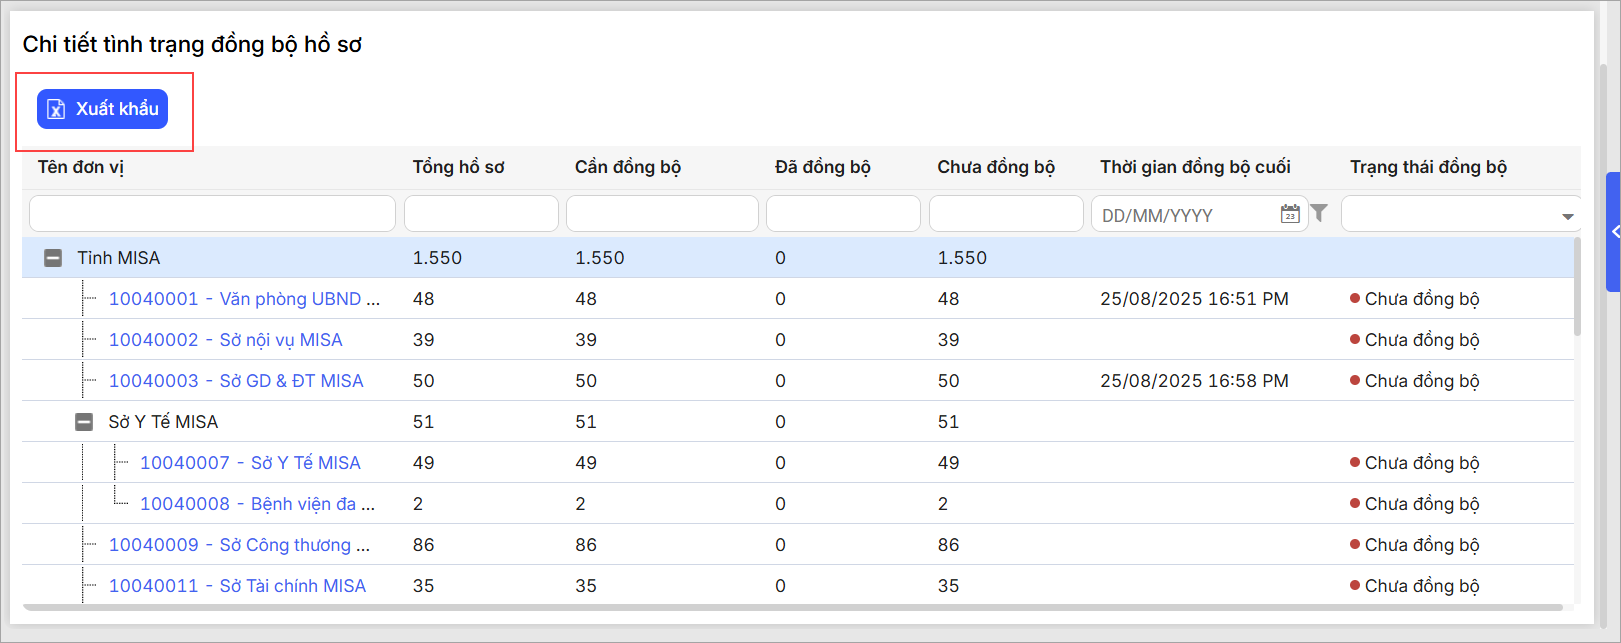The image size is (1621, 643).
Task: Open link 10040003 - Sở GD & ĐT MISA
Action: click(x=236, y=381)
